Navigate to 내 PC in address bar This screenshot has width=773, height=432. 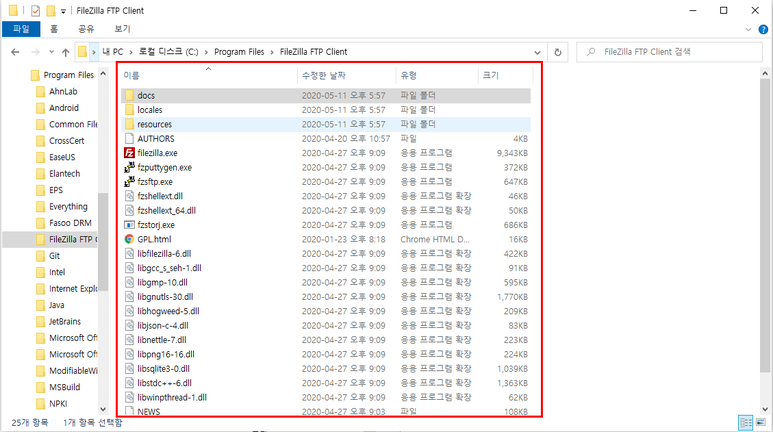coord(112,52)
